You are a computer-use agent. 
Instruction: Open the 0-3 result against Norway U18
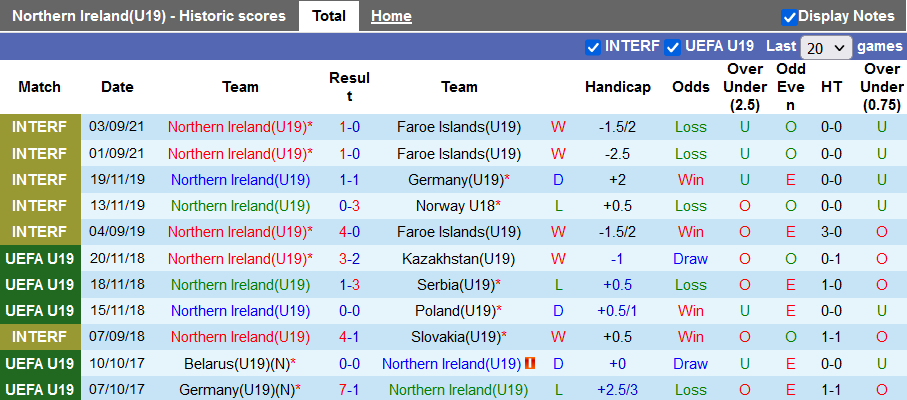point(349,206)
